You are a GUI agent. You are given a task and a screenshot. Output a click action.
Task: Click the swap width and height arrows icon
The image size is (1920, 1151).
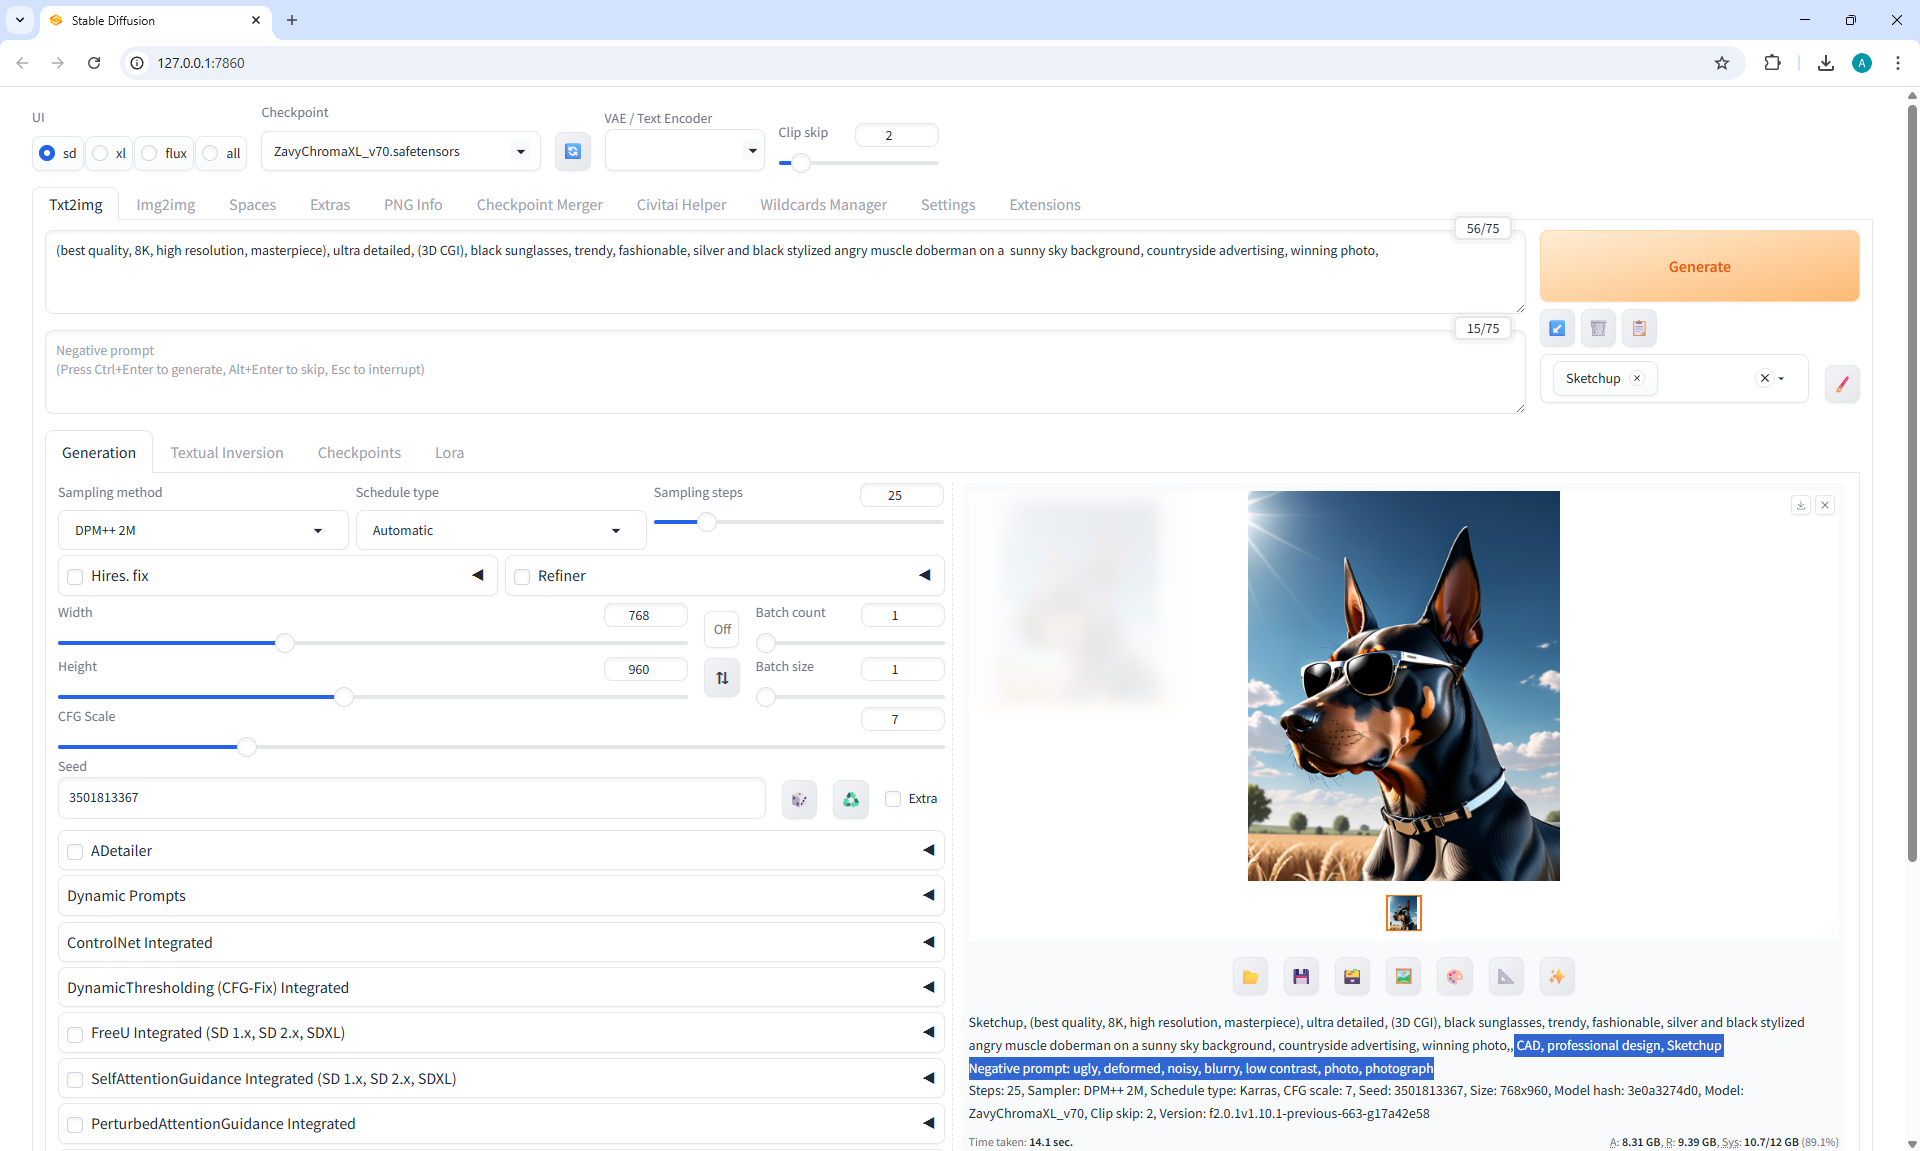click(x=722, y=678)
